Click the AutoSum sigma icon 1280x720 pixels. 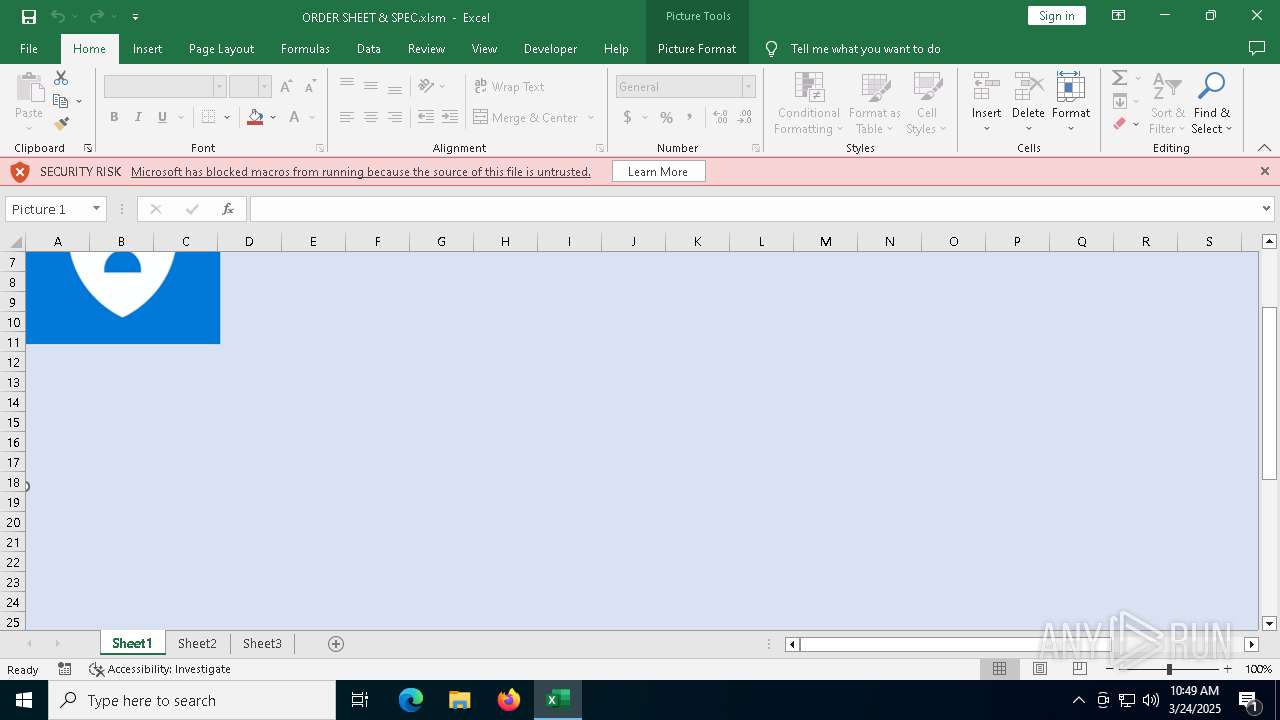coord(1120,78)
